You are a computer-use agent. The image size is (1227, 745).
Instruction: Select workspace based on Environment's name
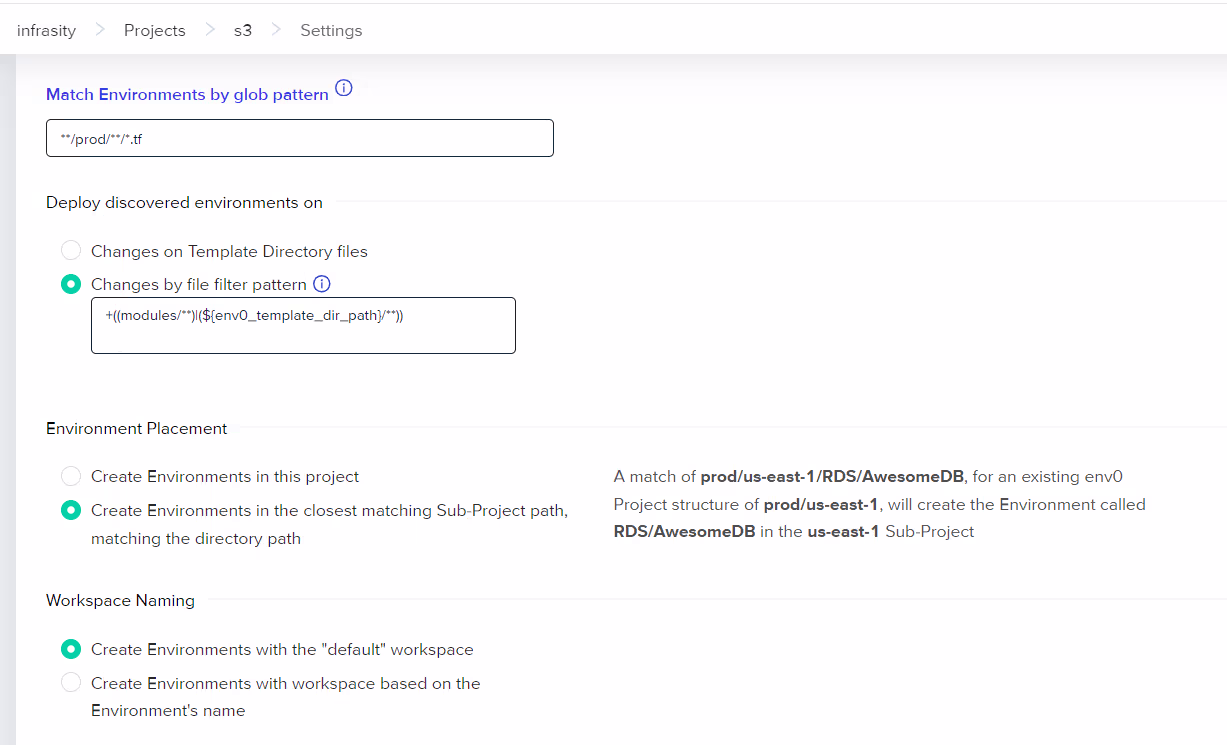71,683
